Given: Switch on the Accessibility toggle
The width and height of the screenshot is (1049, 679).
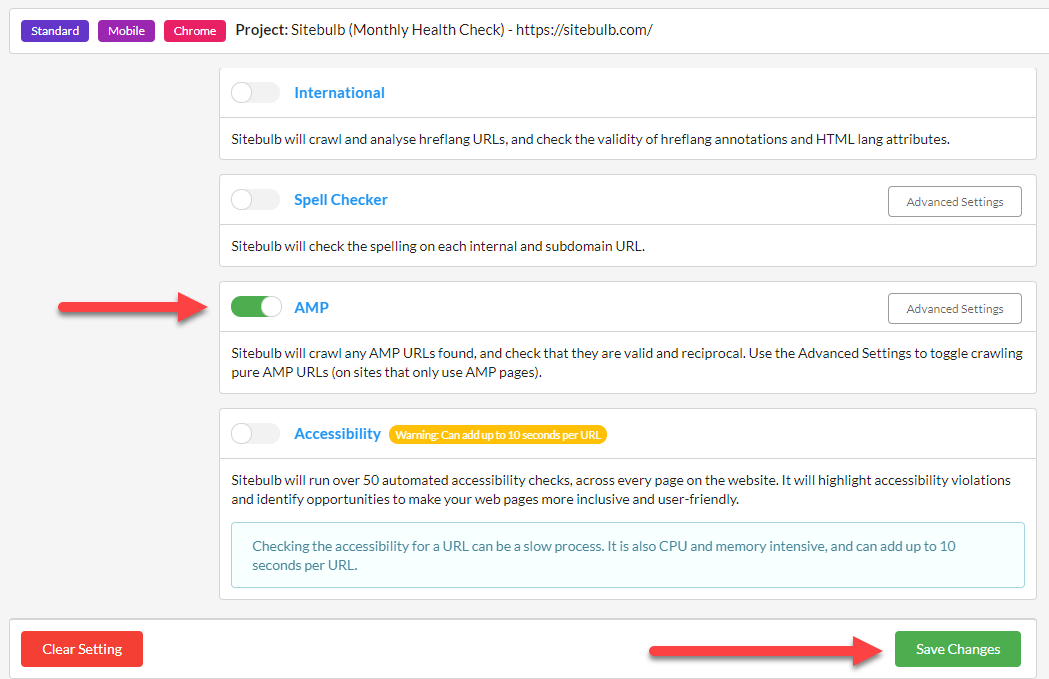Looking at the screenshot, I should 255,433.
